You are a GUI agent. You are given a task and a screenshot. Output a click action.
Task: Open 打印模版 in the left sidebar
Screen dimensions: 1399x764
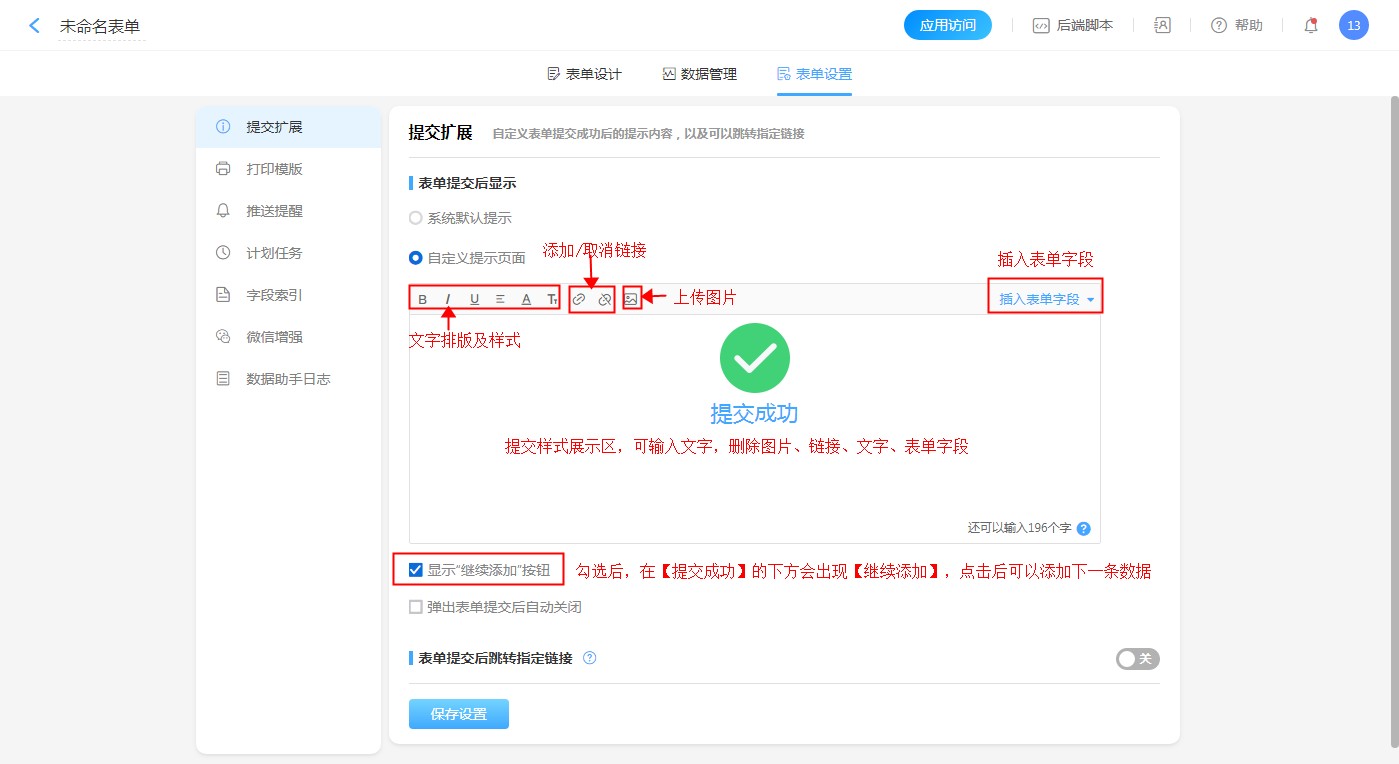pyautogui.click(x=274, y=169)
